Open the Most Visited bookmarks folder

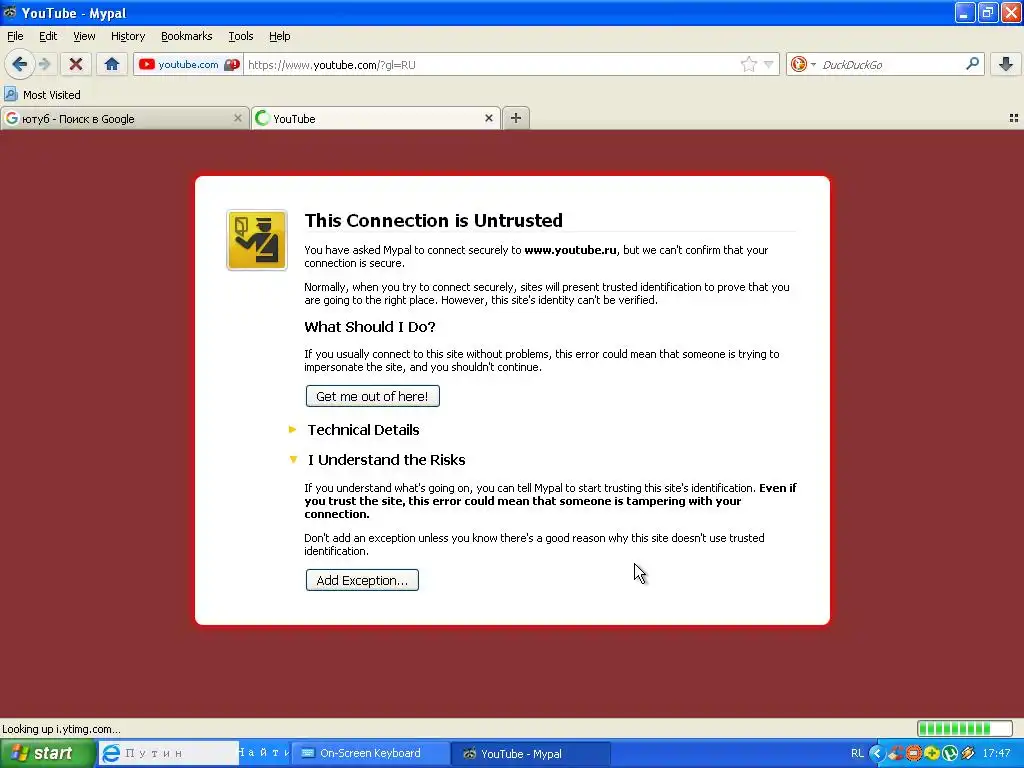click(x=42, y=95)
